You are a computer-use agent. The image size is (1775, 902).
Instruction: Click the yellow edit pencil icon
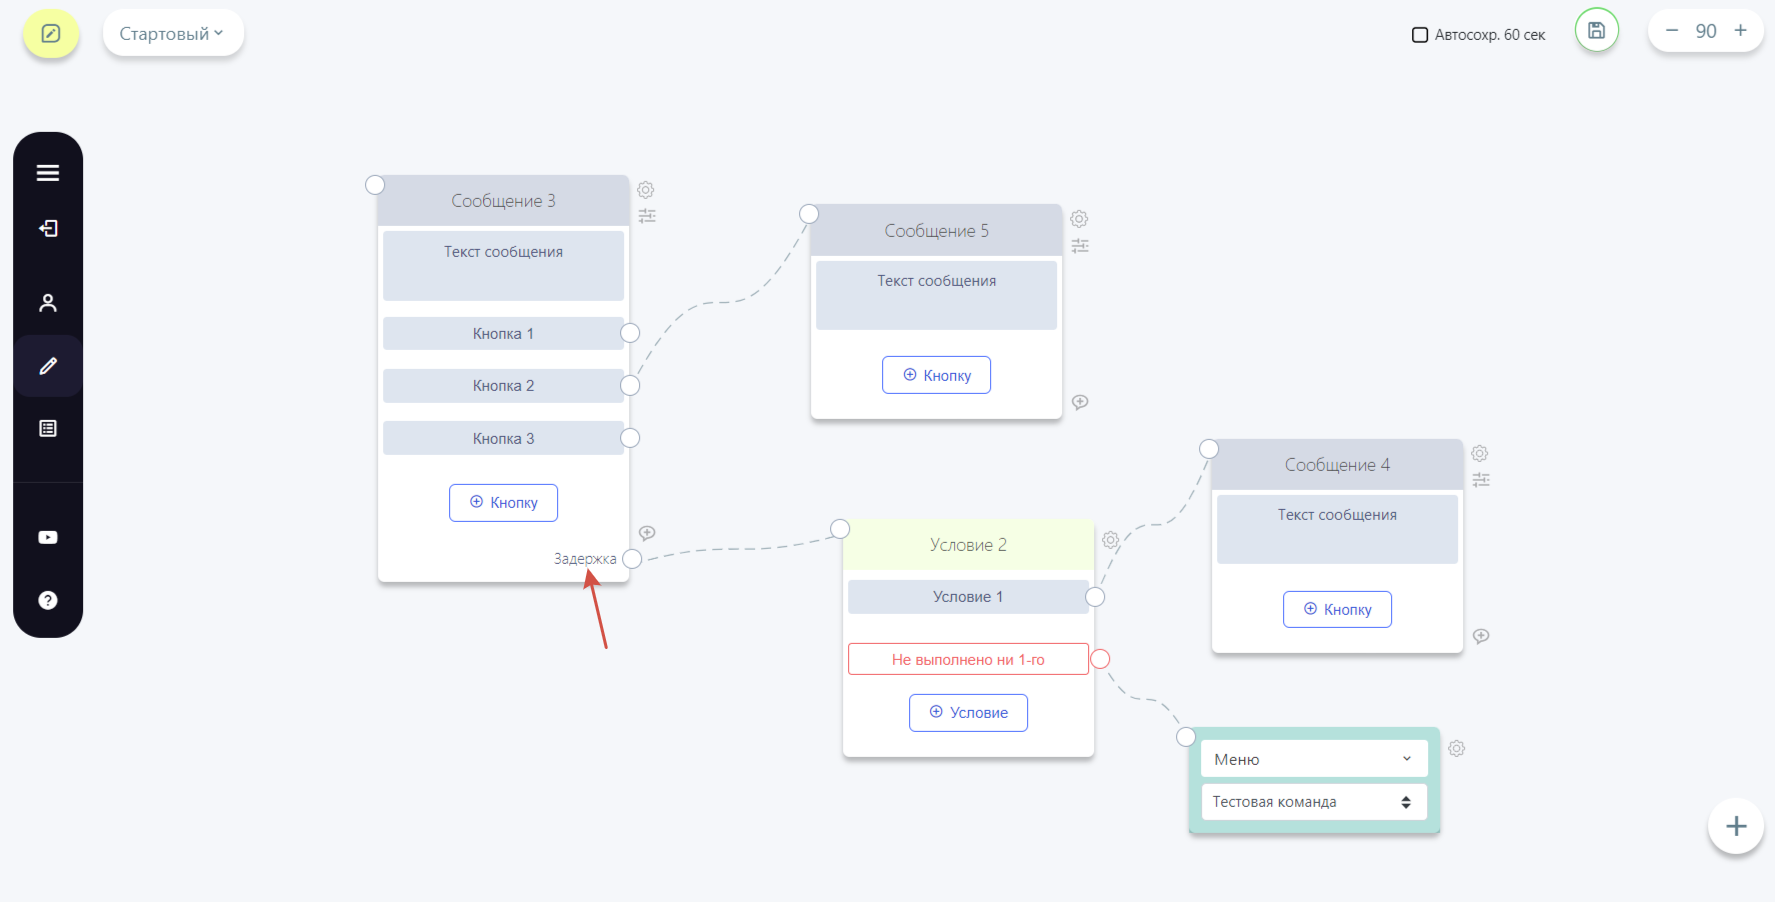(x=51, y=34)
